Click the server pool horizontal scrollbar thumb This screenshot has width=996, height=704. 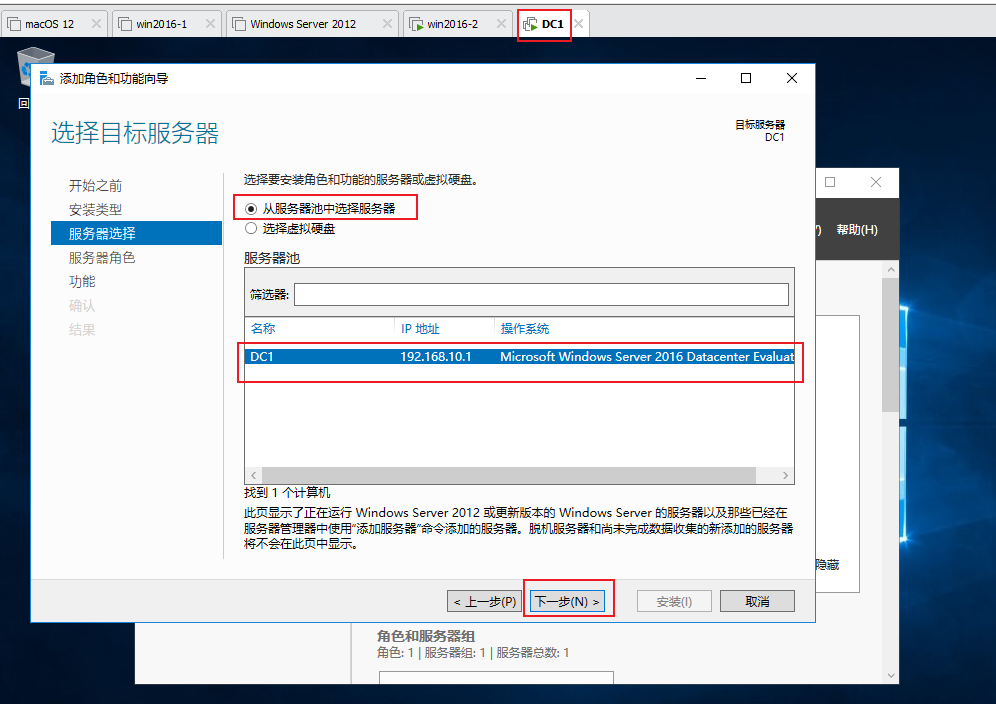(509, 475)
